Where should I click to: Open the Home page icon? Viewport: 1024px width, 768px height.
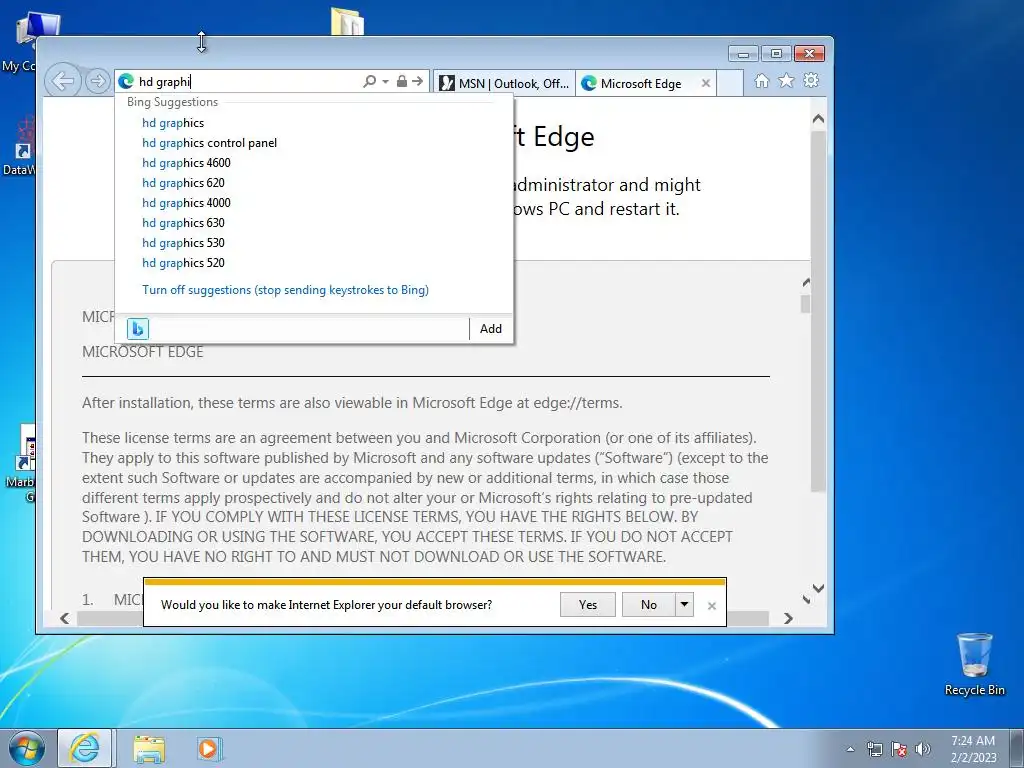coord(761,80)
